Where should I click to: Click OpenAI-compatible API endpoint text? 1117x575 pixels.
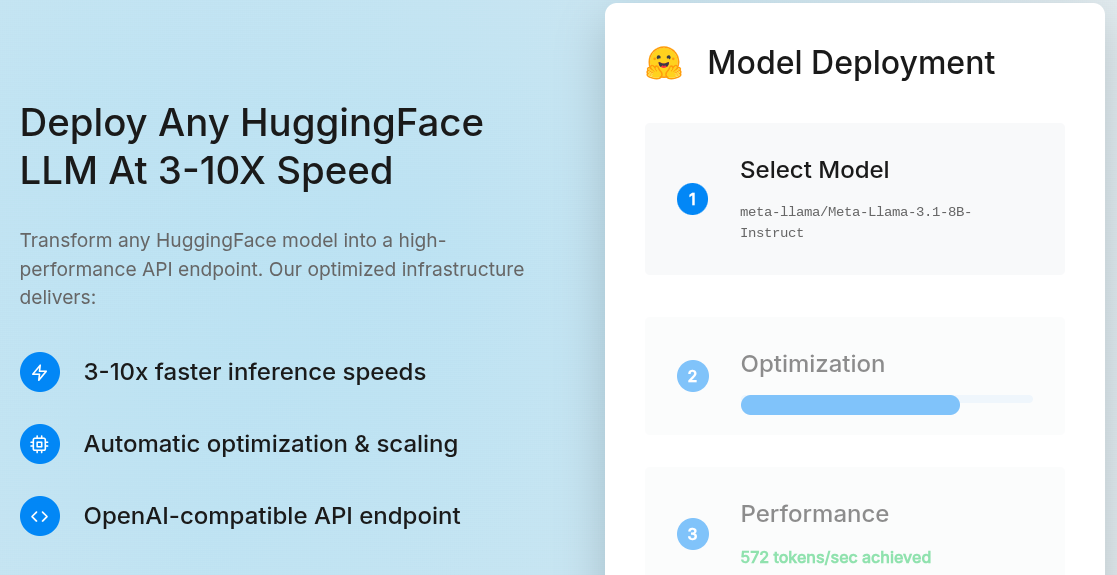(272, 516)
